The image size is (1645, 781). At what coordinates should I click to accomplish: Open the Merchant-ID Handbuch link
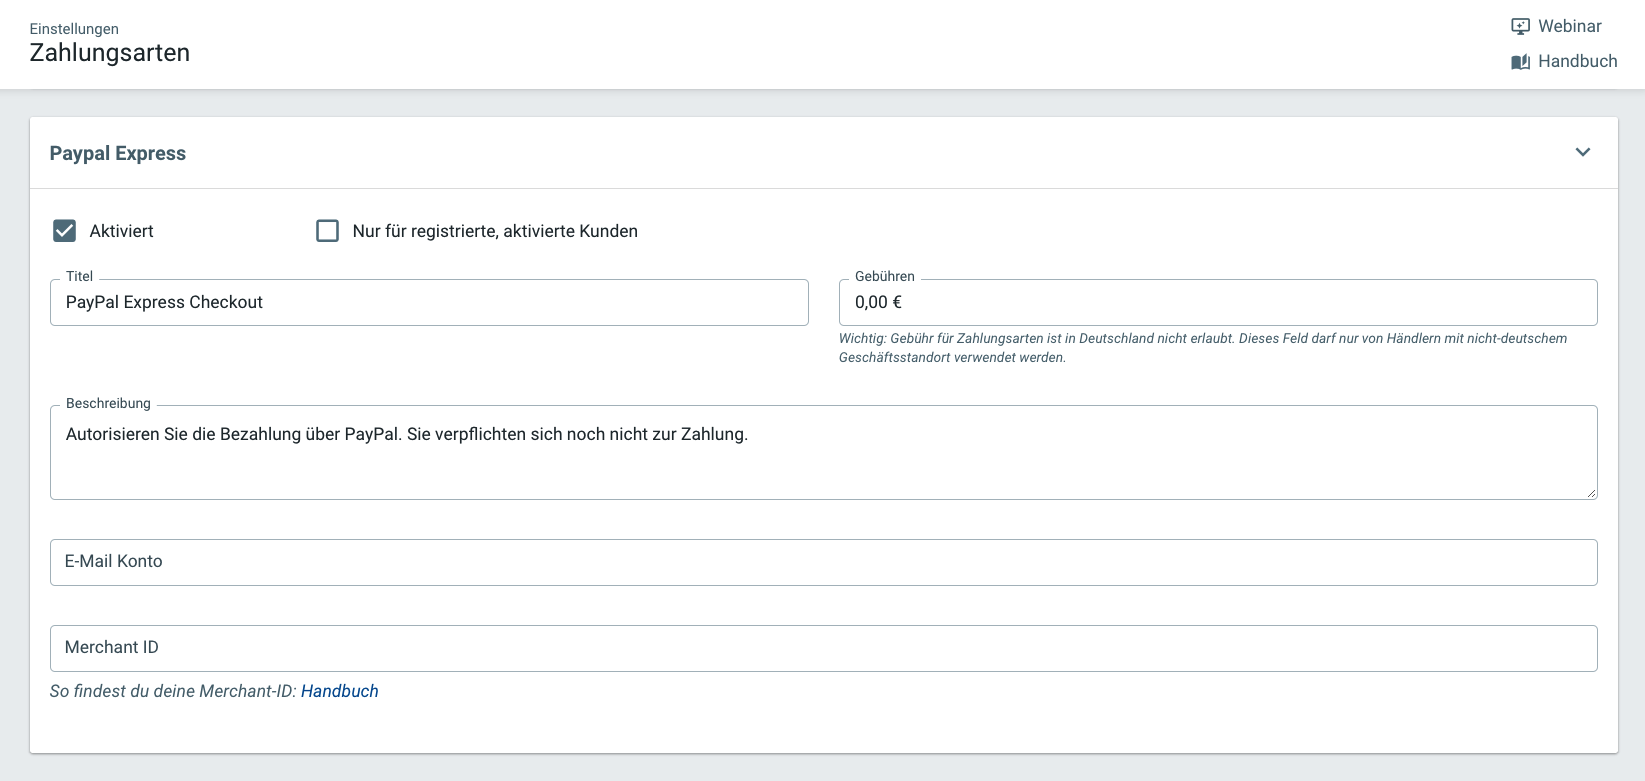click(340, 691)
